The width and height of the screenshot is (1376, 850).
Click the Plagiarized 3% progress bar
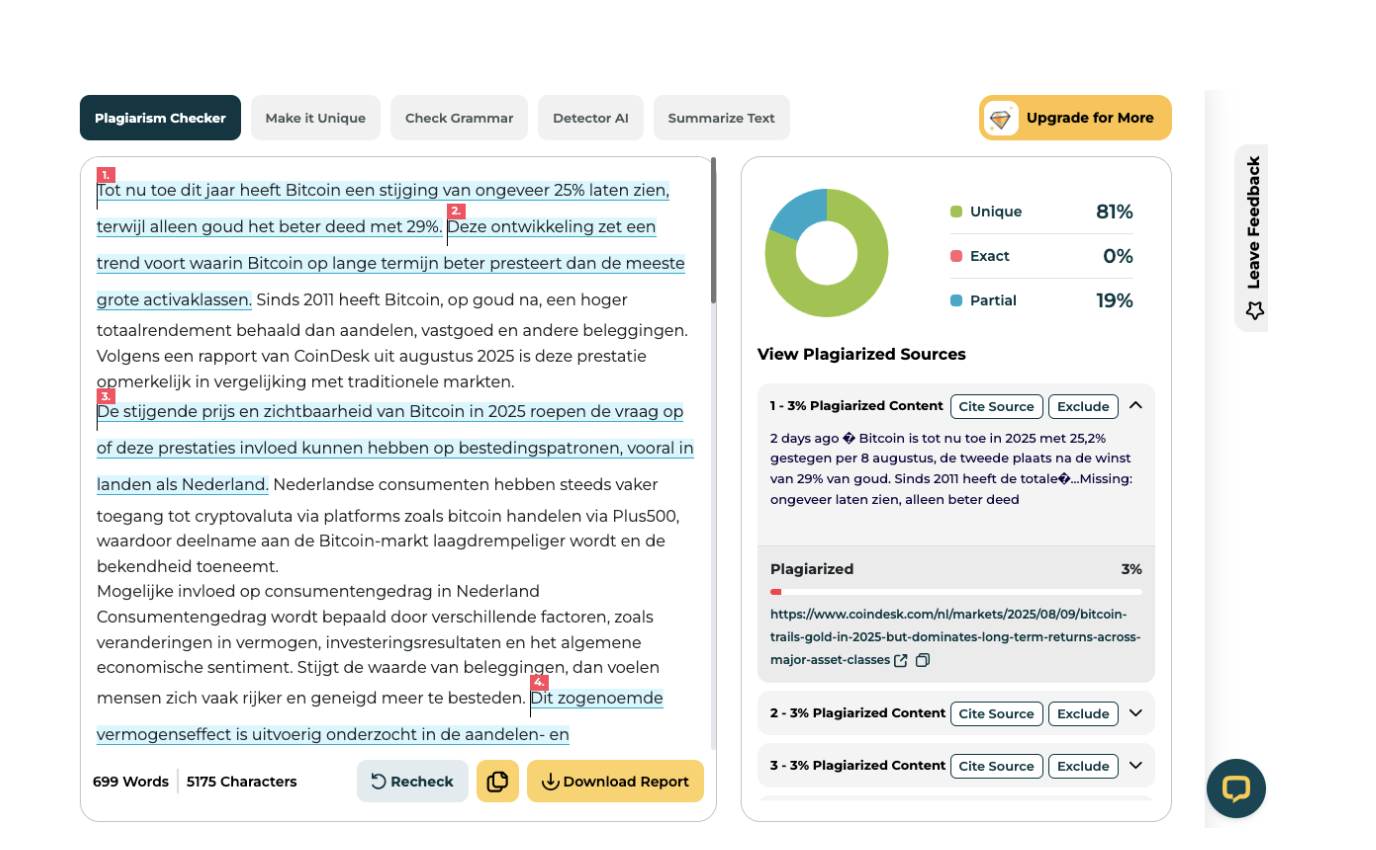pos(956,592)
